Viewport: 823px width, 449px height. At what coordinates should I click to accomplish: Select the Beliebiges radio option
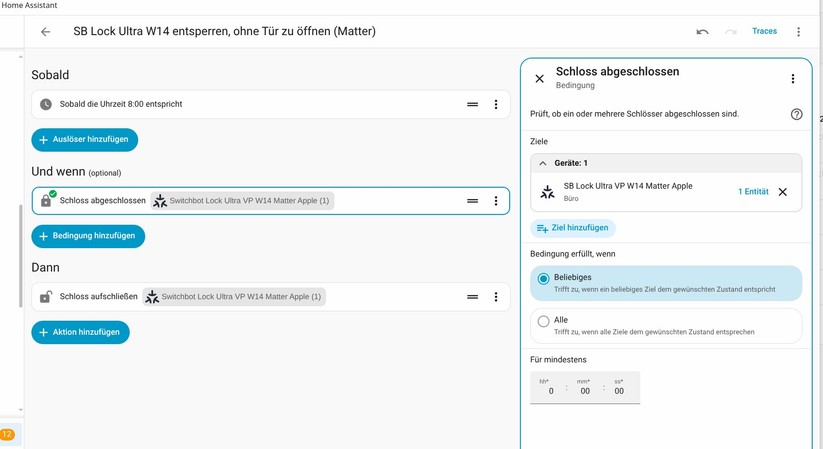[x=543, y=278]
